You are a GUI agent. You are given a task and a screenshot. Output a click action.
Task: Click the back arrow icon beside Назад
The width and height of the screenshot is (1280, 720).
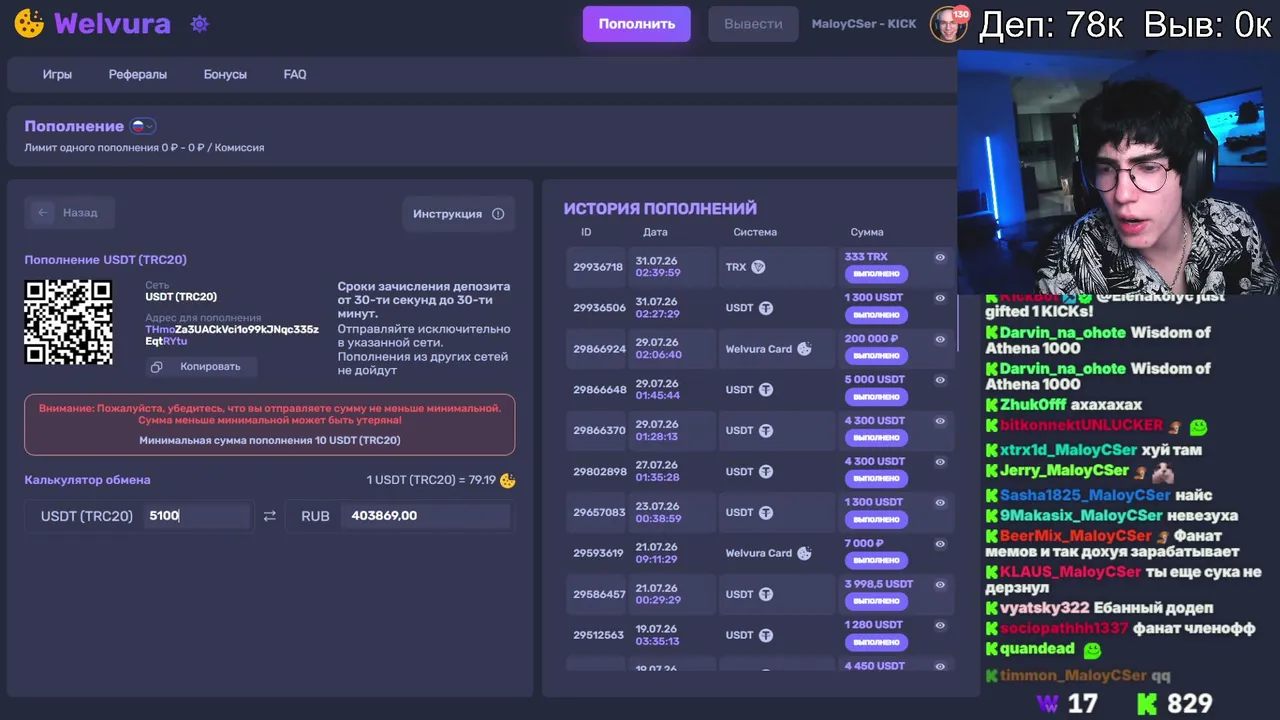[x=42, y=213]
